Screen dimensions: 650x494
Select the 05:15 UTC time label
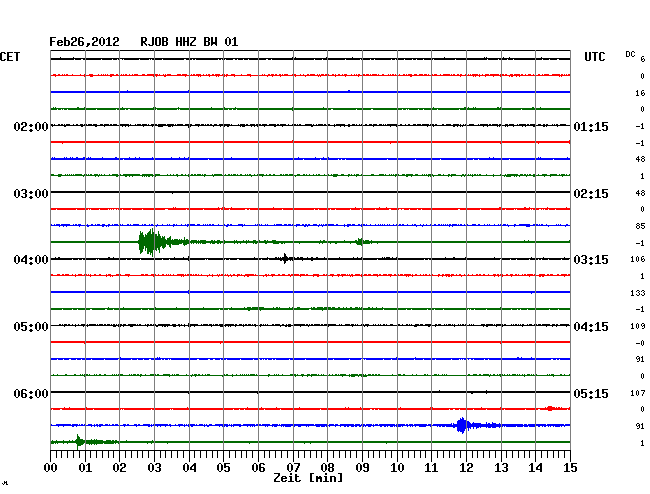591,393
